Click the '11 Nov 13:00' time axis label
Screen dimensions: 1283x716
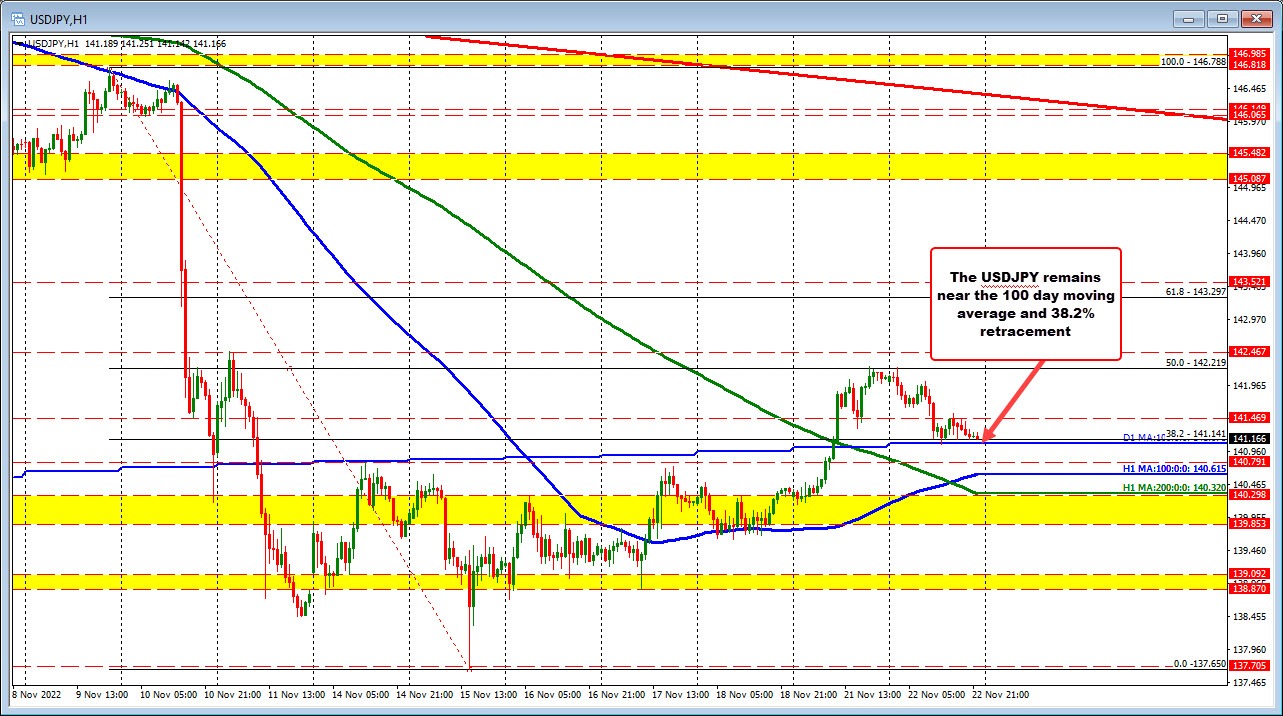point(297,694)
